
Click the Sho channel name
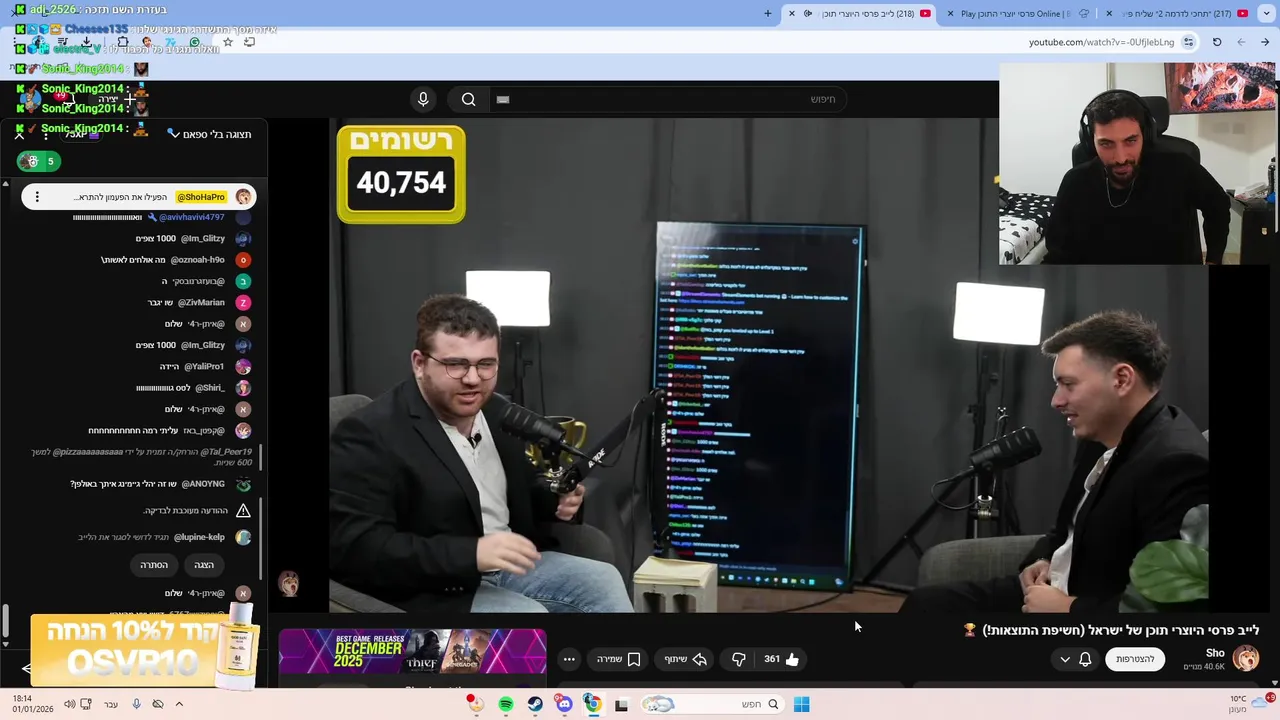tap(1215, 653)
